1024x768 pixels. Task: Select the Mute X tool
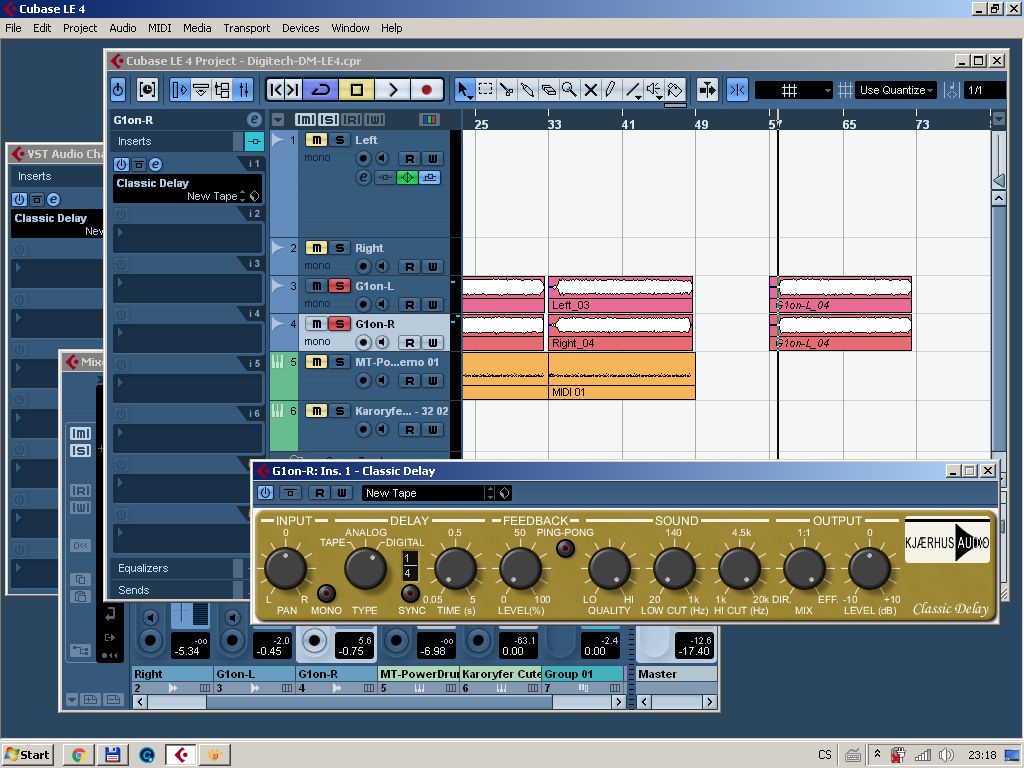coord(590,90)
